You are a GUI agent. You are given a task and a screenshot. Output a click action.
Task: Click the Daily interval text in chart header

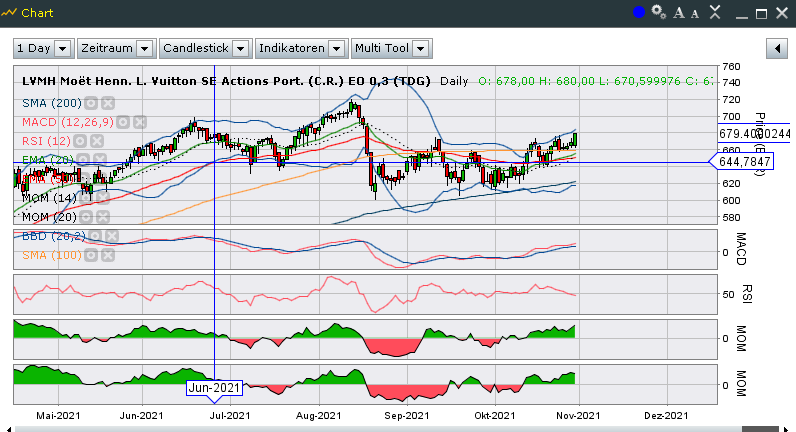click(454, 81)
